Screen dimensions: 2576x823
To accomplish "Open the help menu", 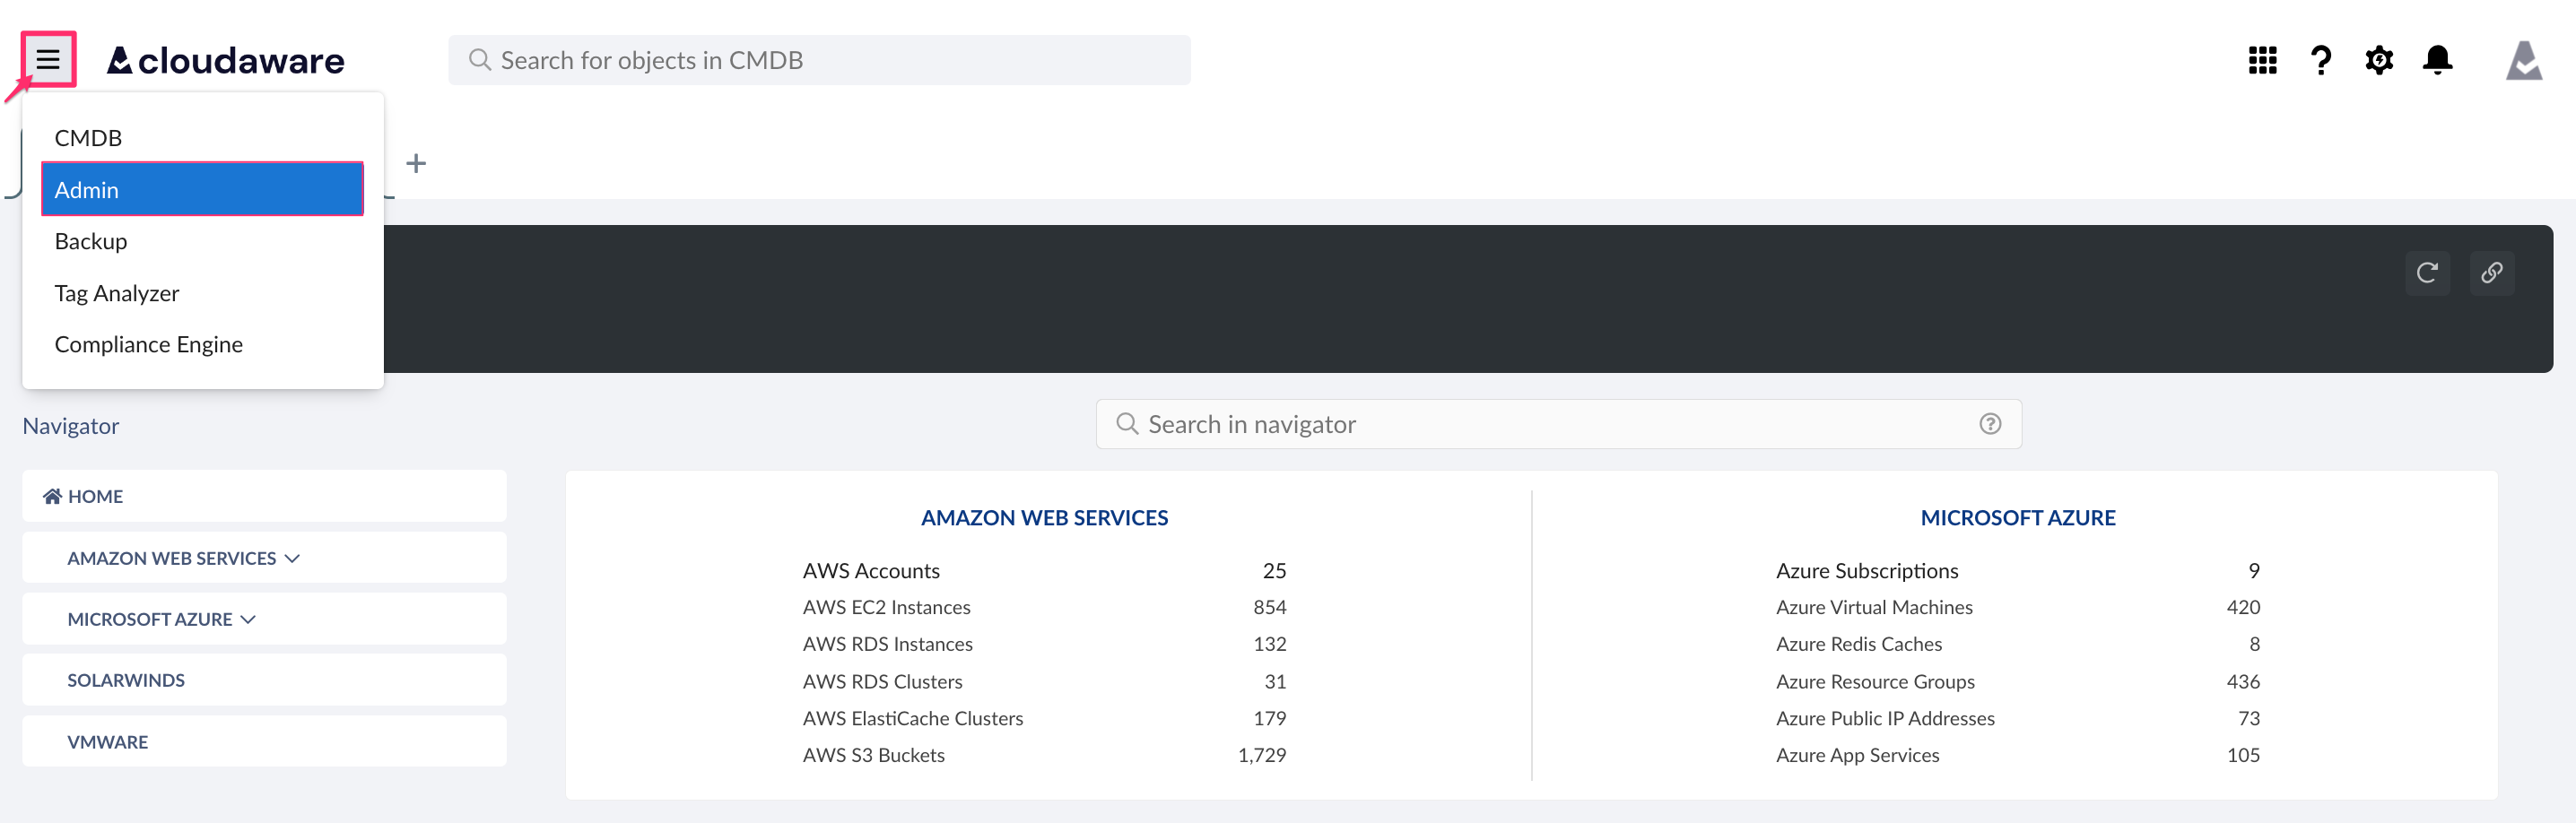I will [x=2320, y=60].
